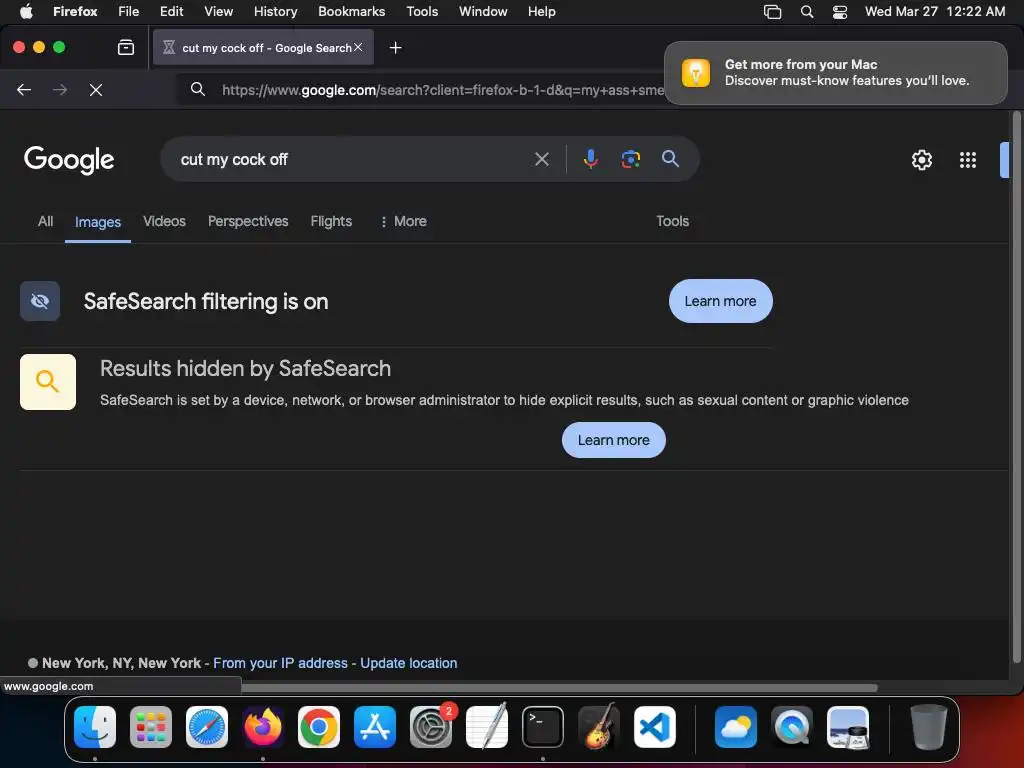This screenshot has width=1024, height=768.
Task: Switch to the All results tab
Action: 45,221
